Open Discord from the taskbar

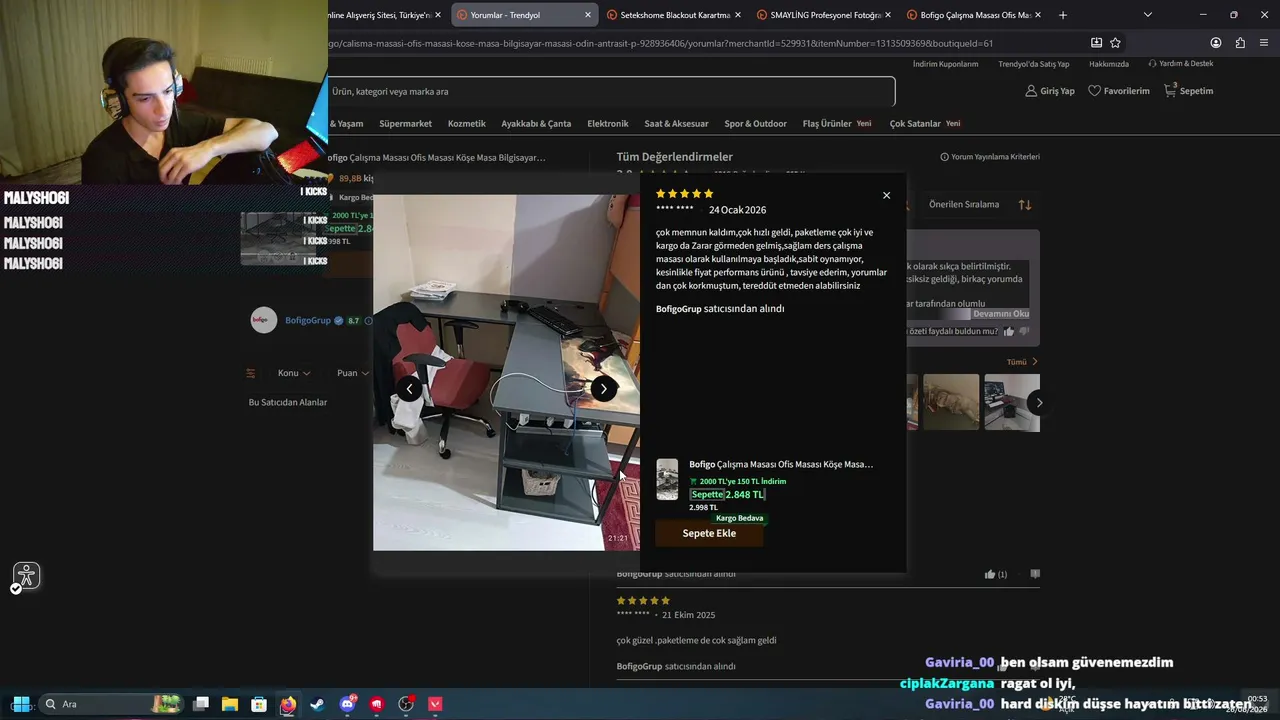[x=347, y=704]
